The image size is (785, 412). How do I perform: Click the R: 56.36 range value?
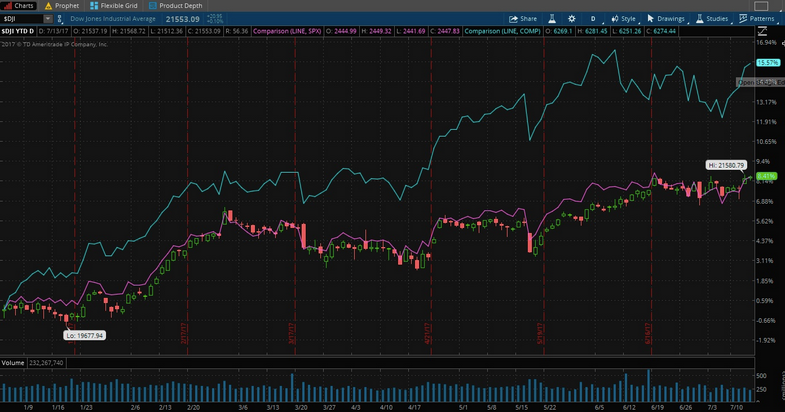coord(237,31)
